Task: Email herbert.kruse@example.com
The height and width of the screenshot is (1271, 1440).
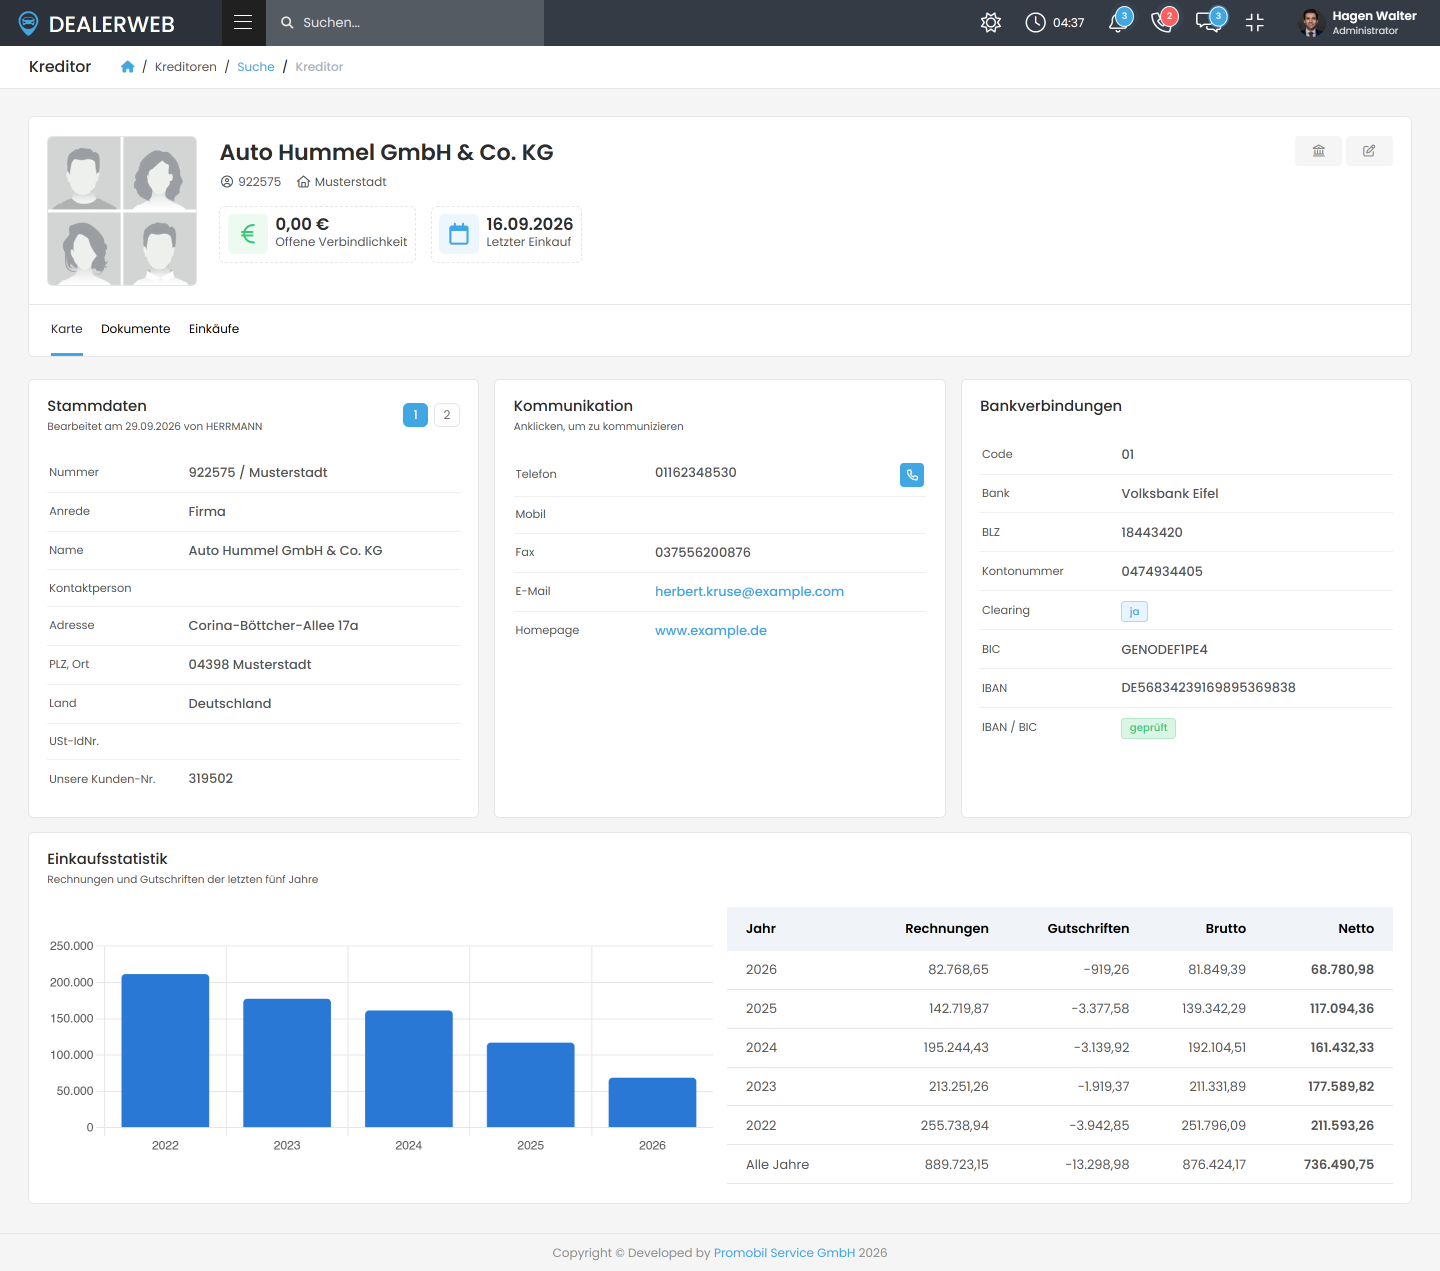Action: (x=750, y=592)
